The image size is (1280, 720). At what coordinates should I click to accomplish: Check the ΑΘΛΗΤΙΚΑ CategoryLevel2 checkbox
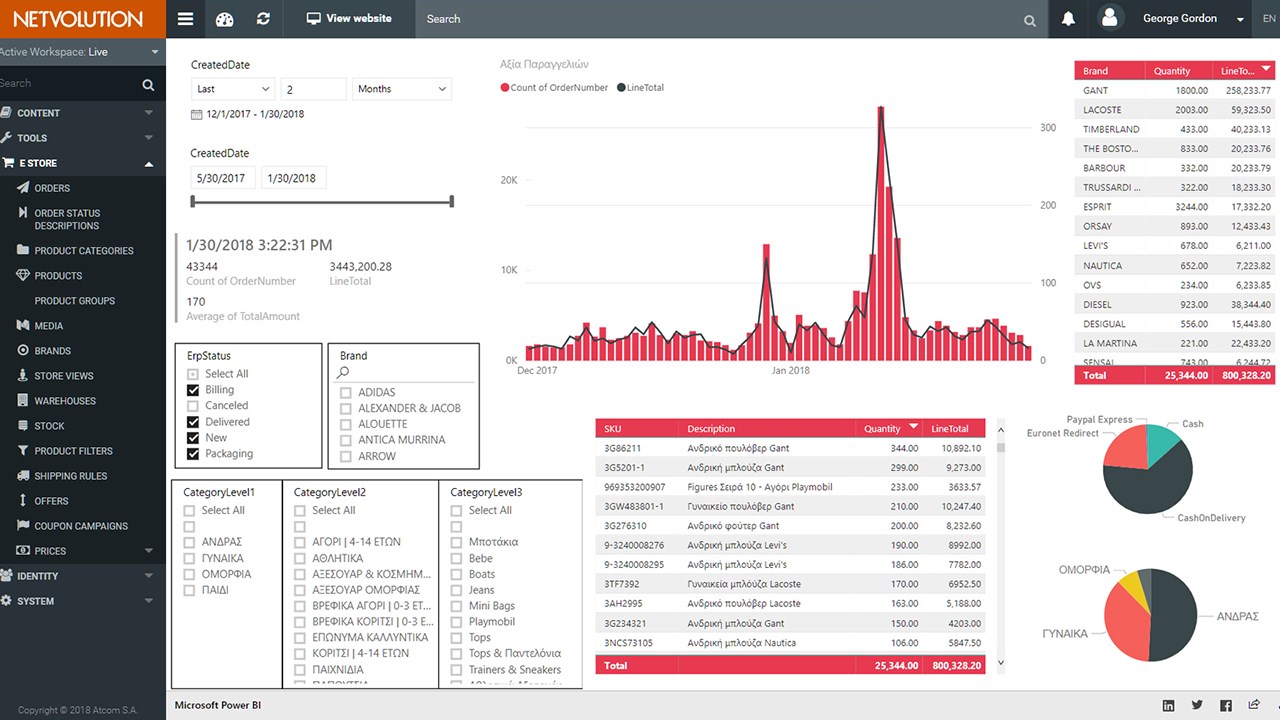click(x=300, y=558)
